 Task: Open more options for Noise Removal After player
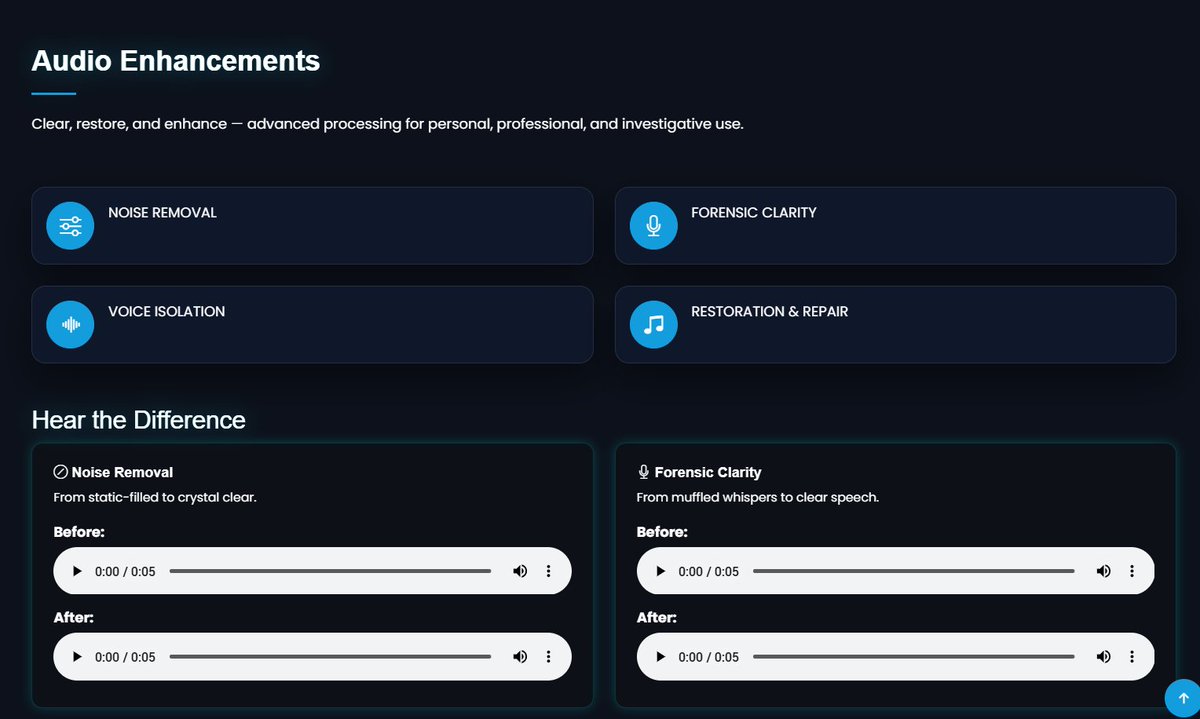(548, 657)
